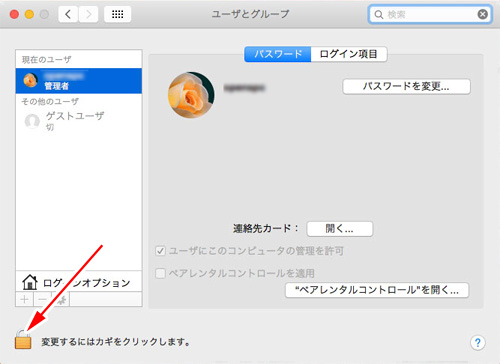
Task: Go back with the left chevron button
Action: point(68,14)
